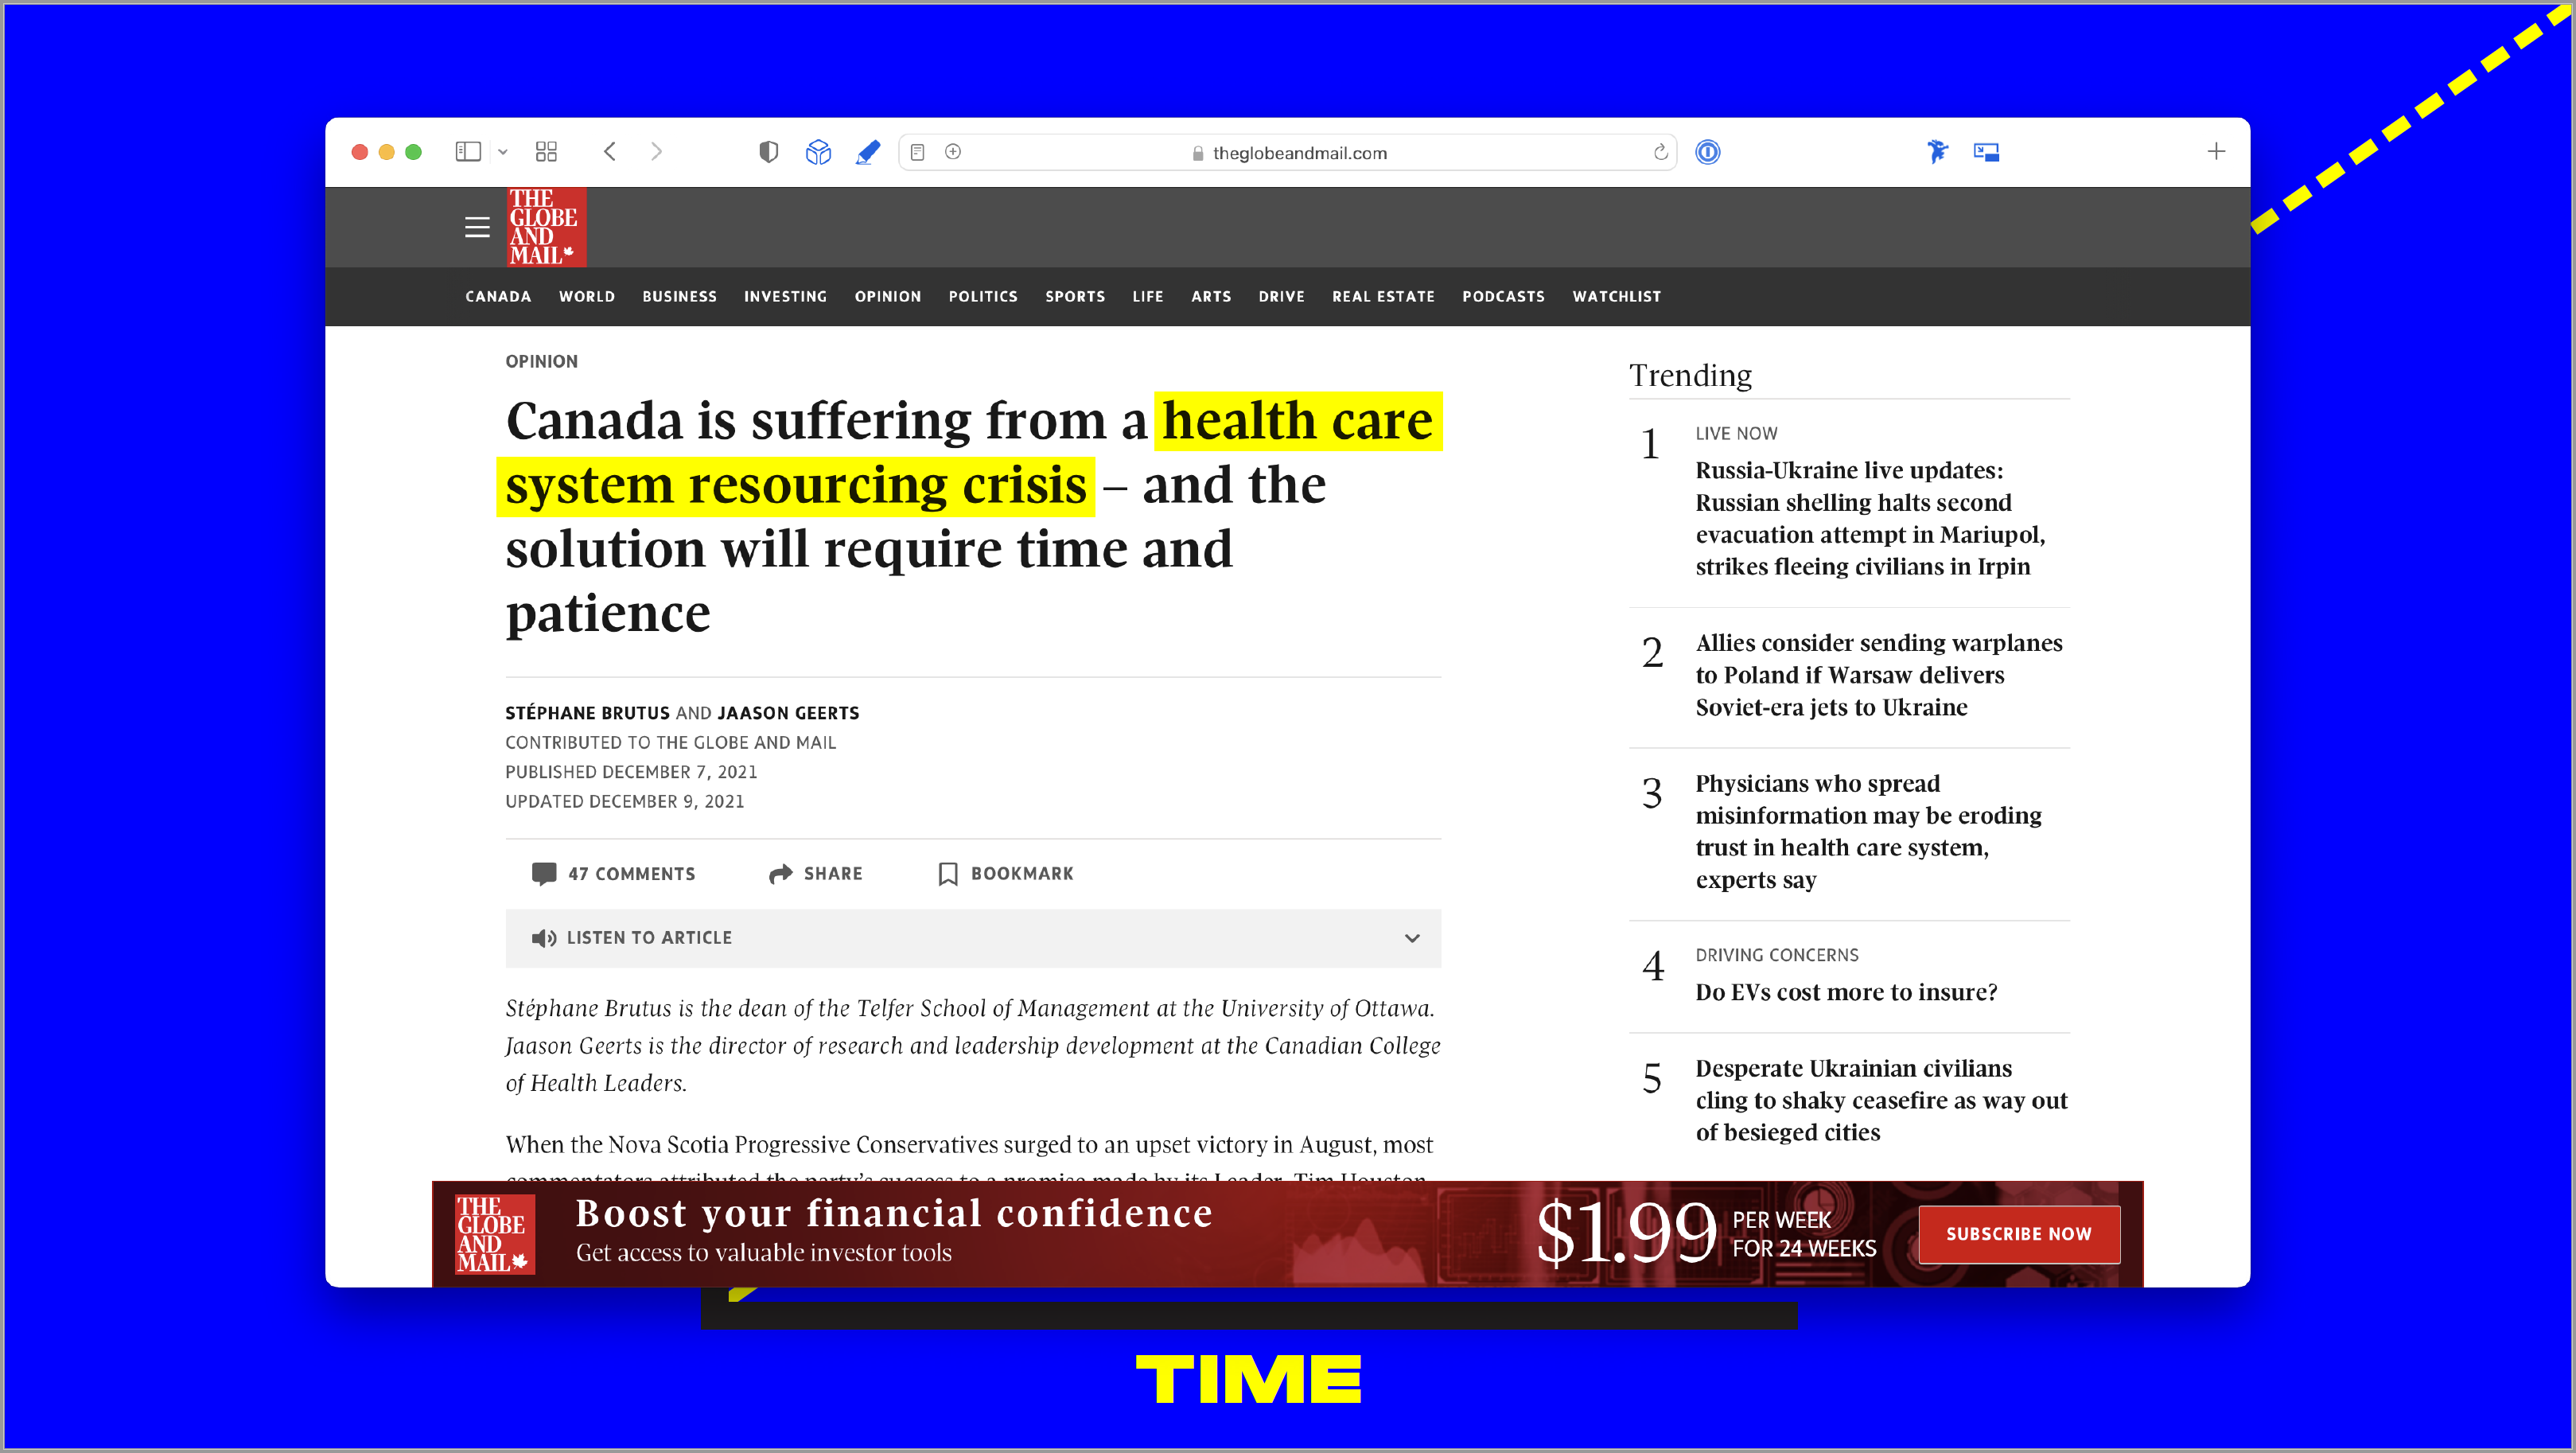This screenshot has width=2576, height=1453.
Task: Open Russia-Ukraine live updates trending story
Action: (1870, 518)
